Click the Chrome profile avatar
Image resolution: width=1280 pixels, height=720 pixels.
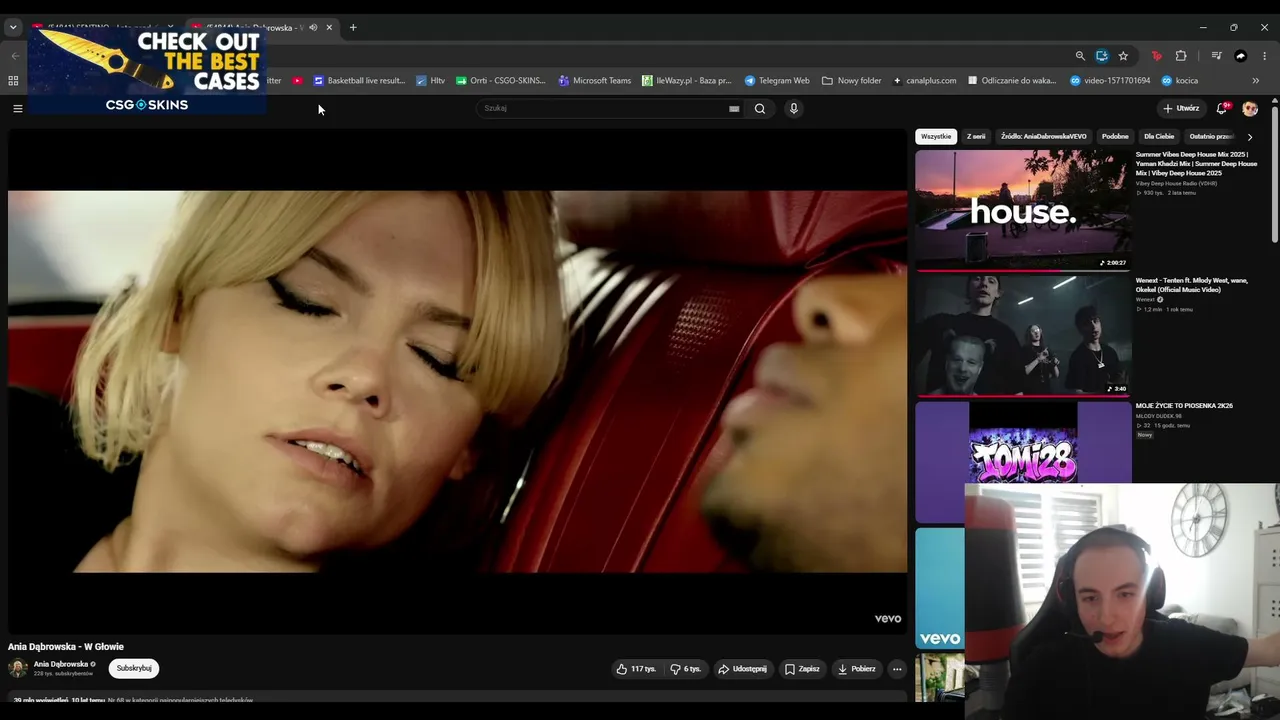pos(1241,56)
